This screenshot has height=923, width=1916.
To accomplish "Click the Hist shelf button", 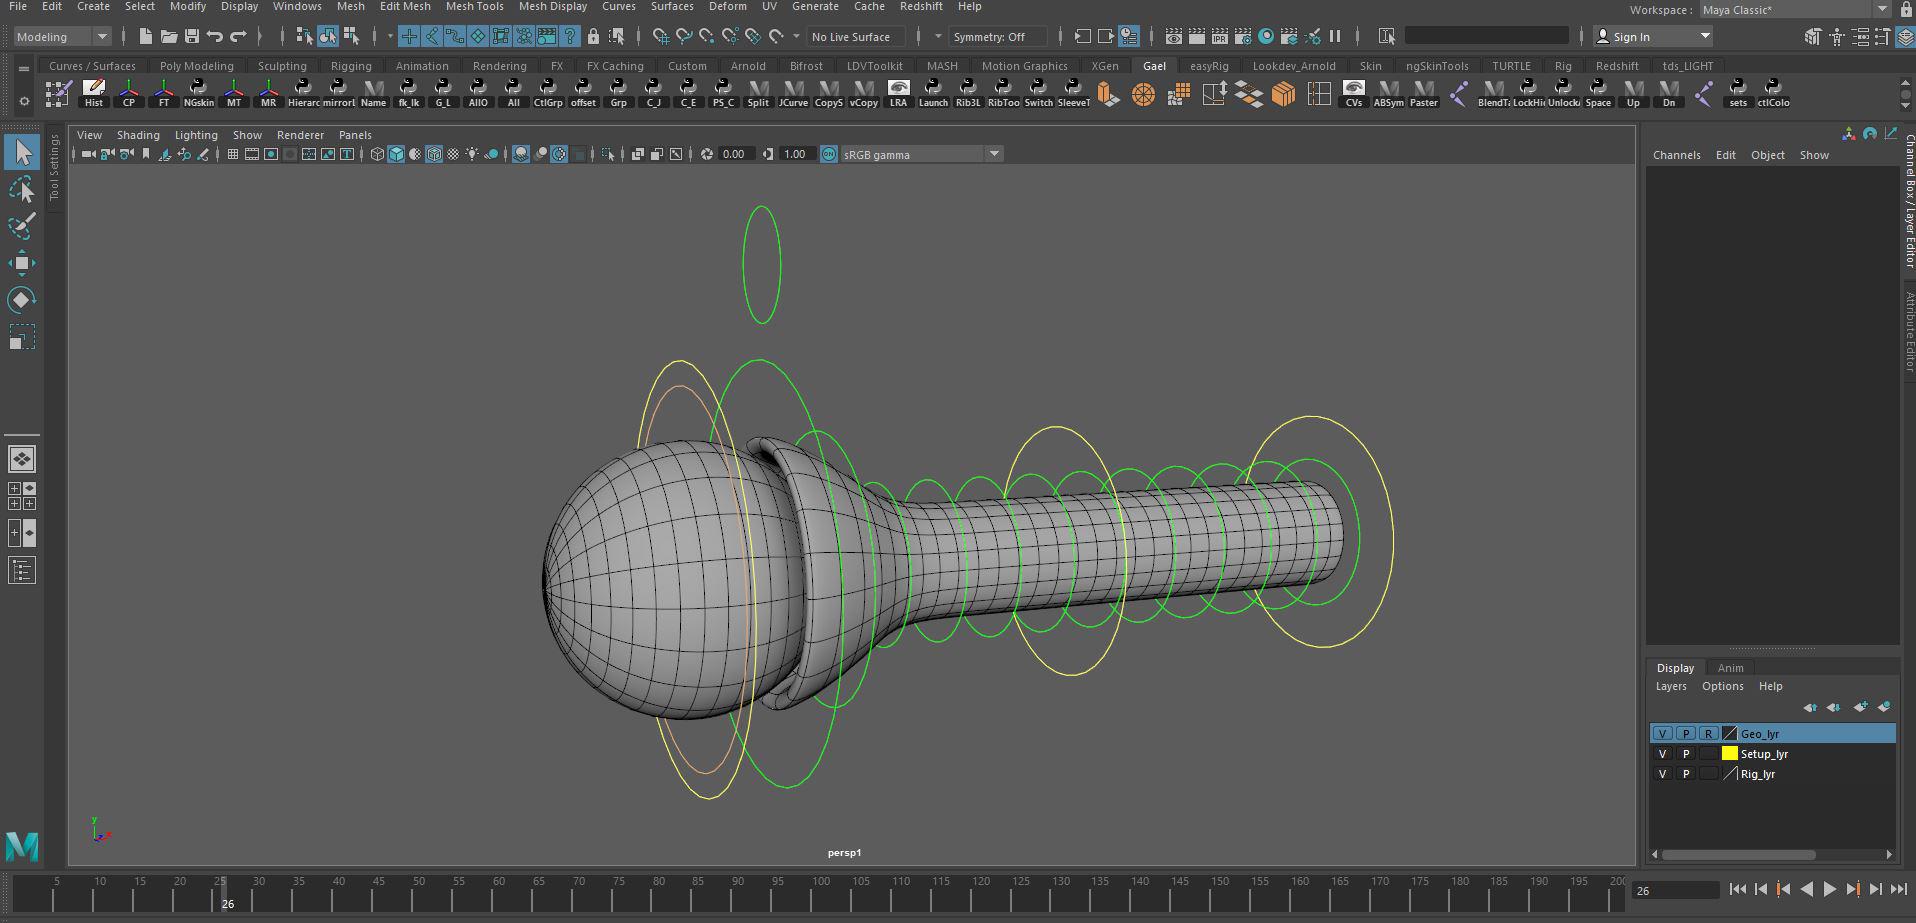I will tap(93, 94).
